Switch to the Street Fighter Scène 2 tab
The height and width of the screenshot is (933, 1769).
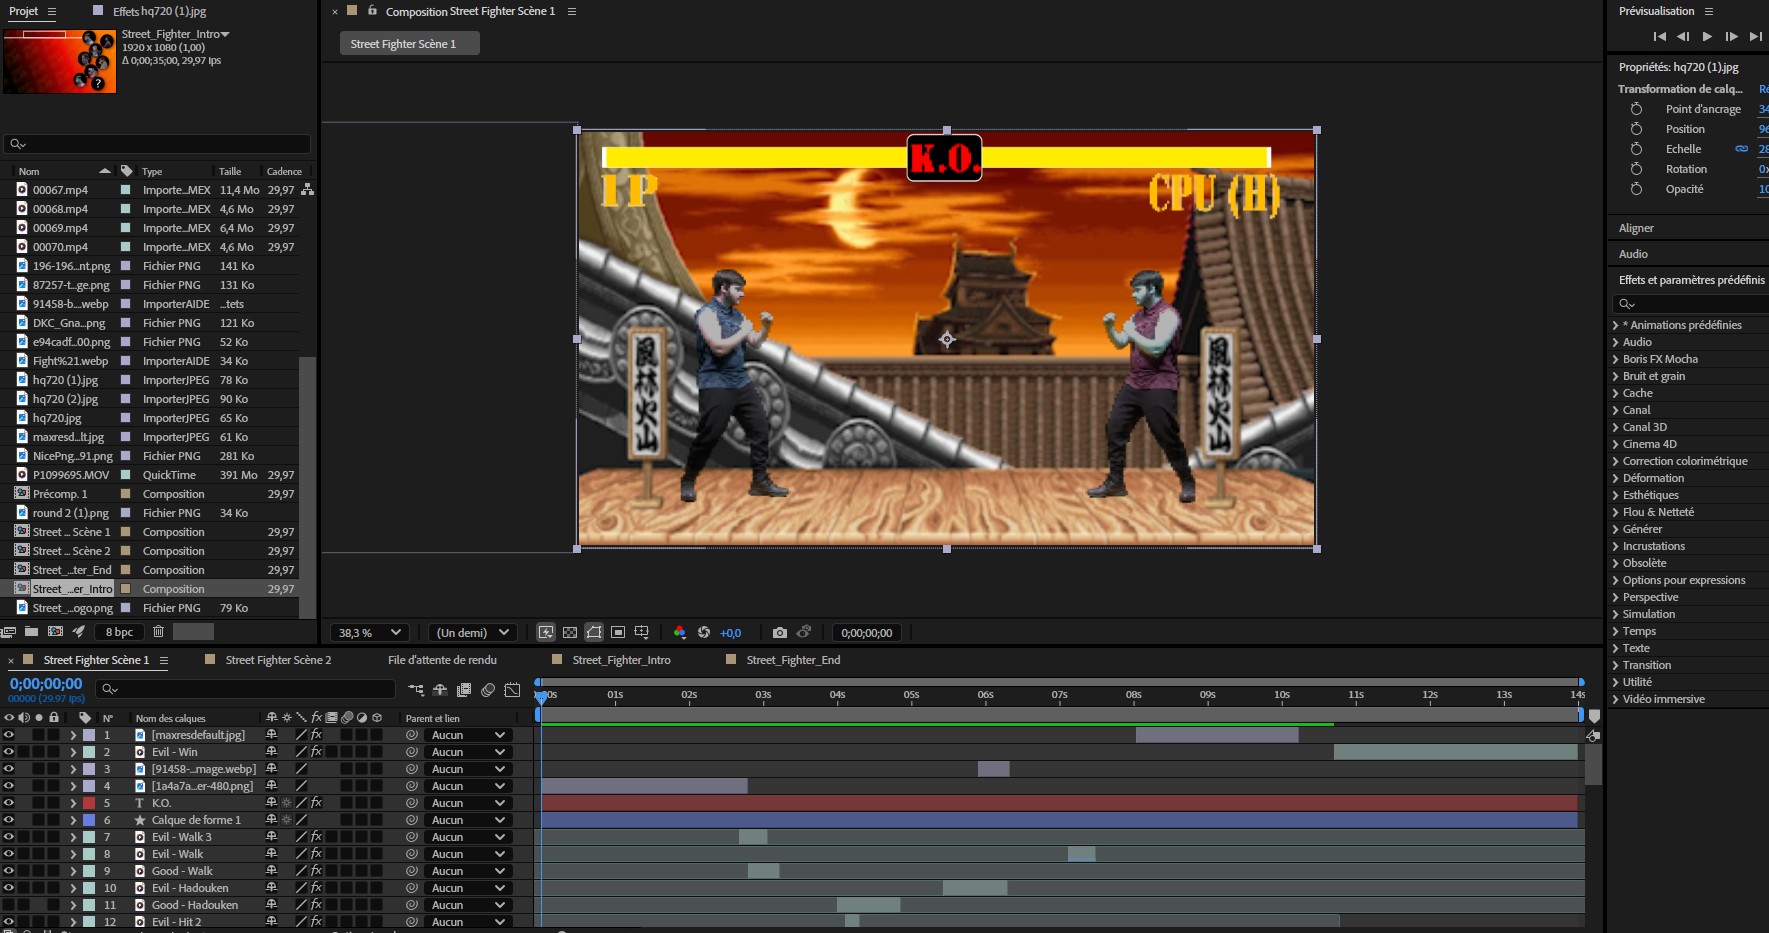point(278,660)
